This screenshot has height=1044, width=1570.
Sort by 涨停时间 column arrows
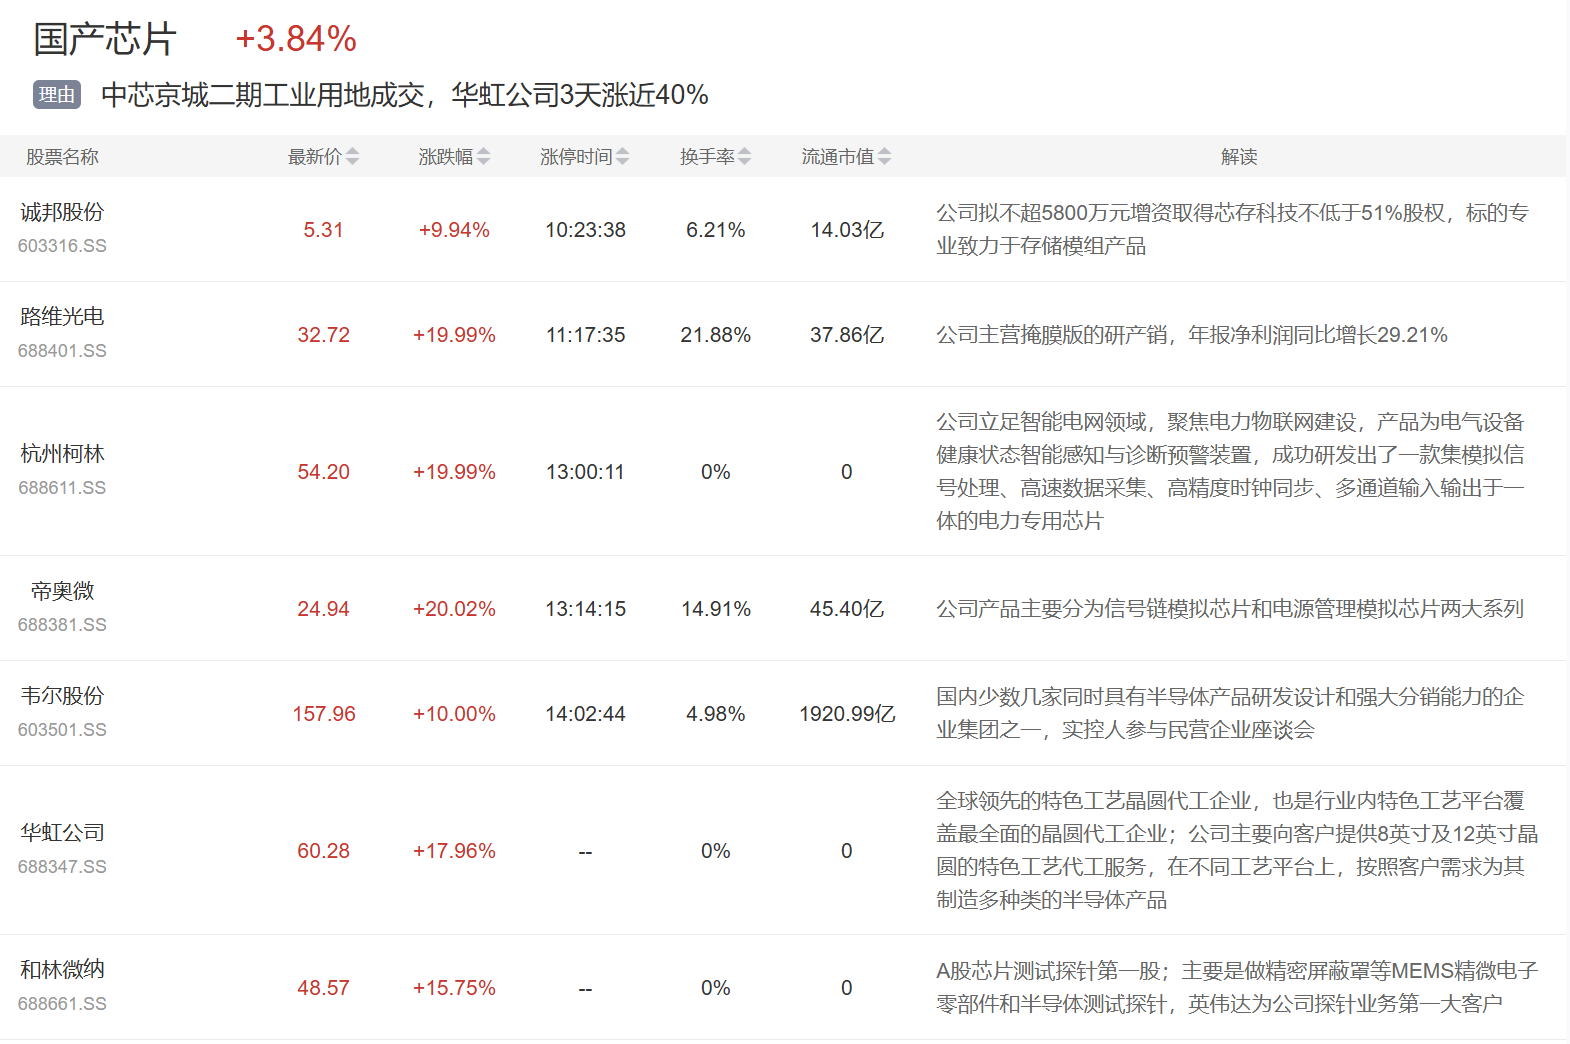point(622,157)
